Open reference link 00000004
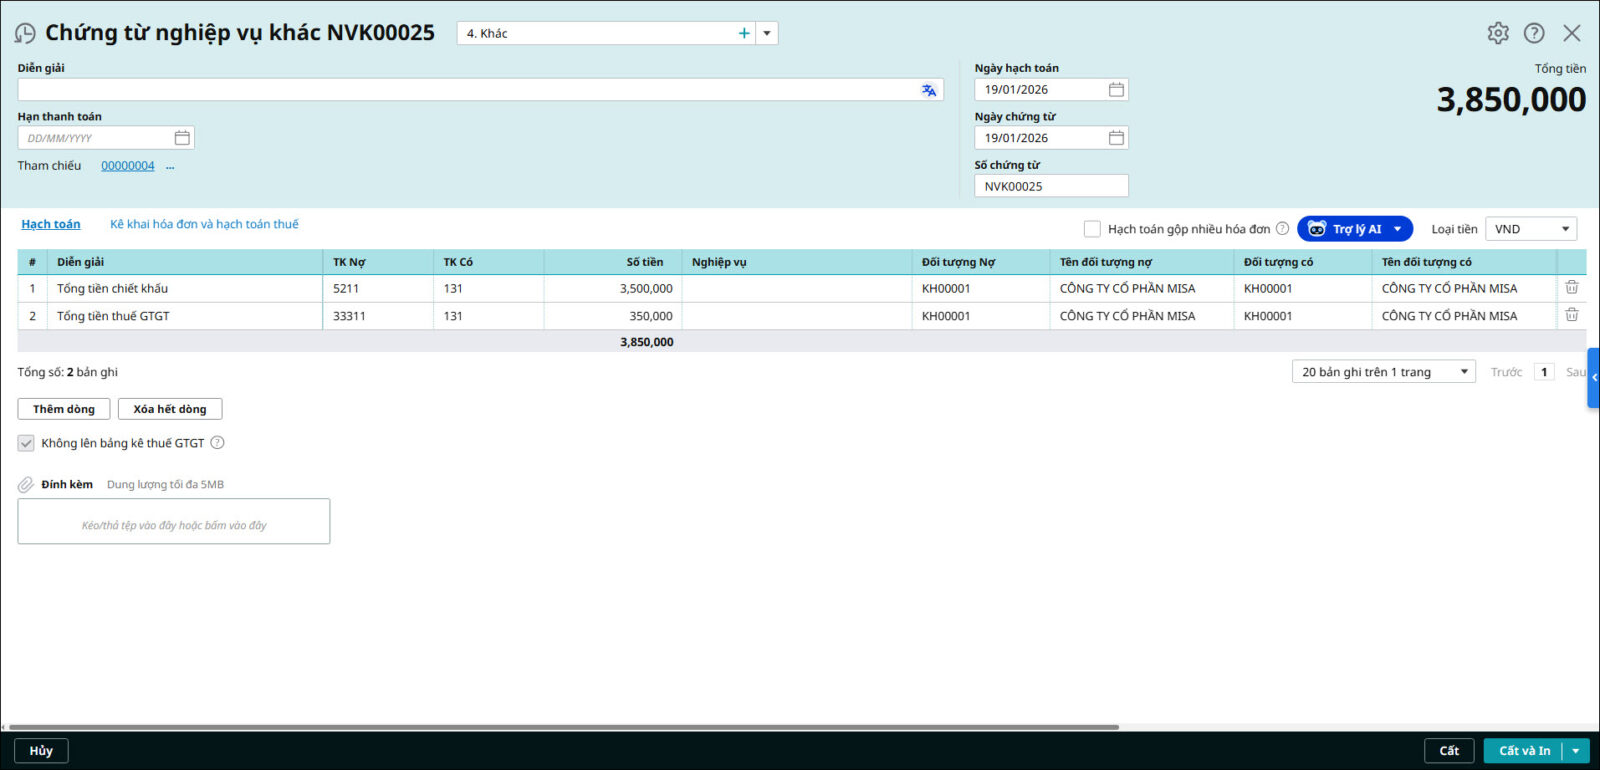 [128, 166]
